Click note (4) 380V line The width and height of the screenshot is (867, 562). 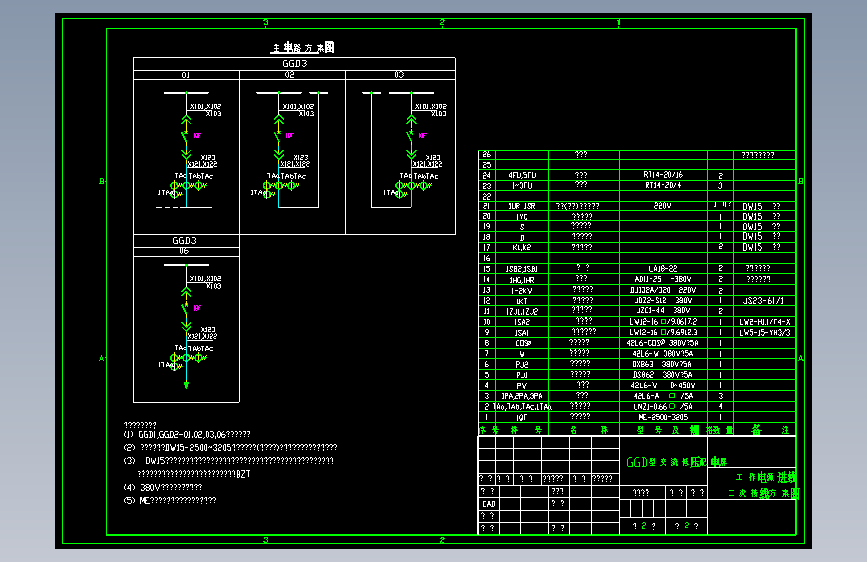163,487
